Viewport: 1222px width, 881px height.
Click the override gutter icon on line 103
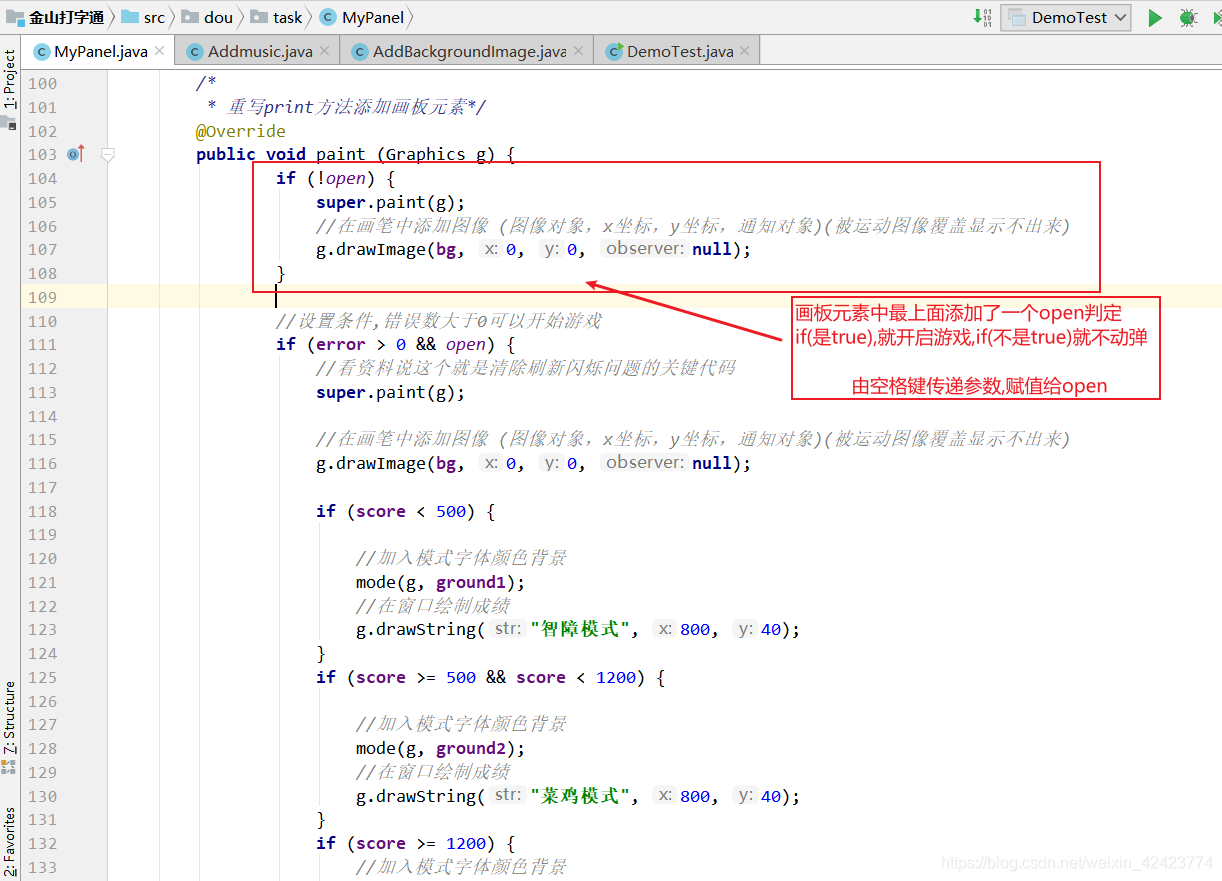coord(76,154)
